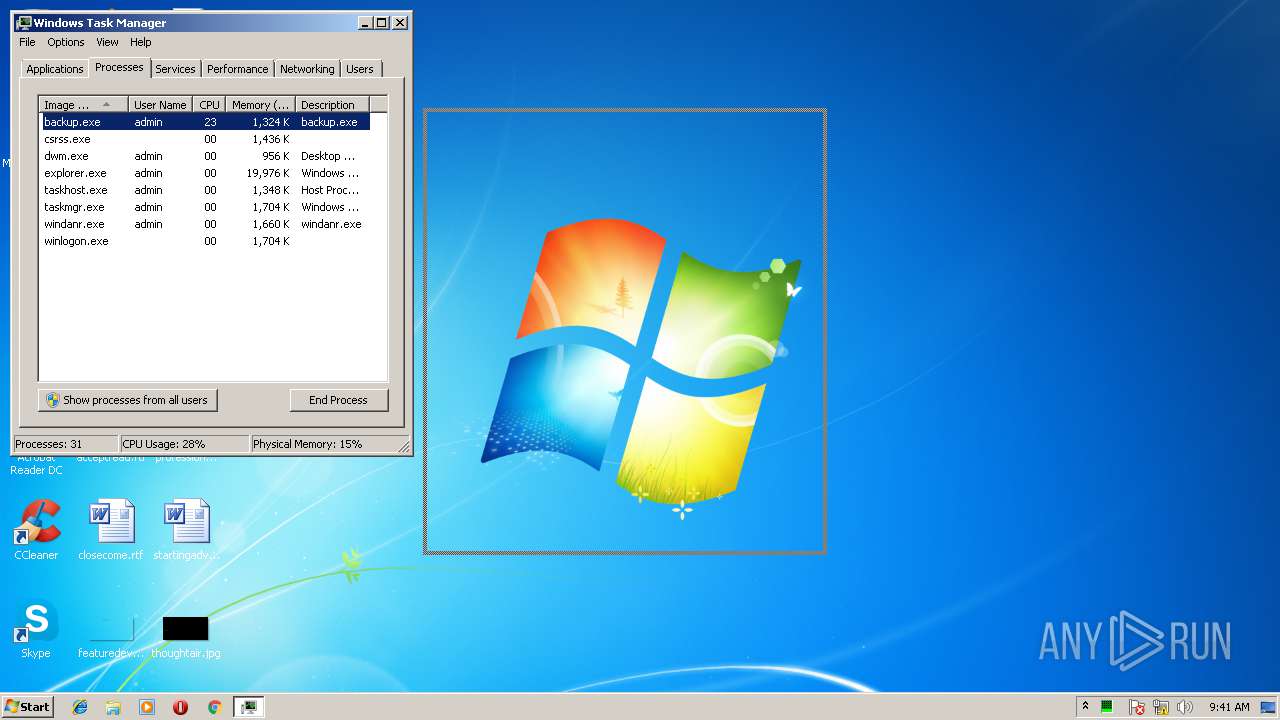This screenshot has height=720, width=1280.
Task: Click the Task Manager CPU tray icon
Action: click(x=1107, y=707)
